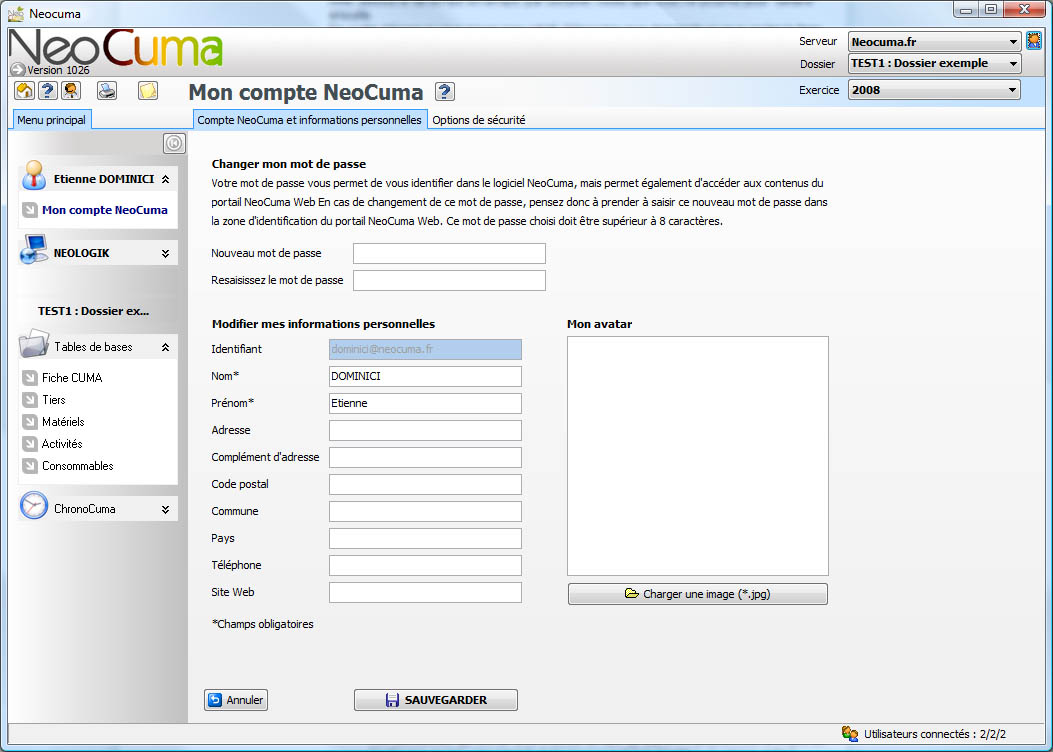This screenshot has height=752, width=1053.
Task: Open the yellow sticky note icon
Action: 148,90
